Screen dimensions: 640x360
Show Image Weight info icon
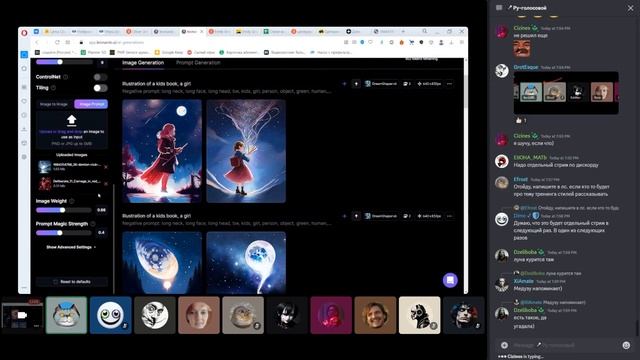[x=72, y=201]
